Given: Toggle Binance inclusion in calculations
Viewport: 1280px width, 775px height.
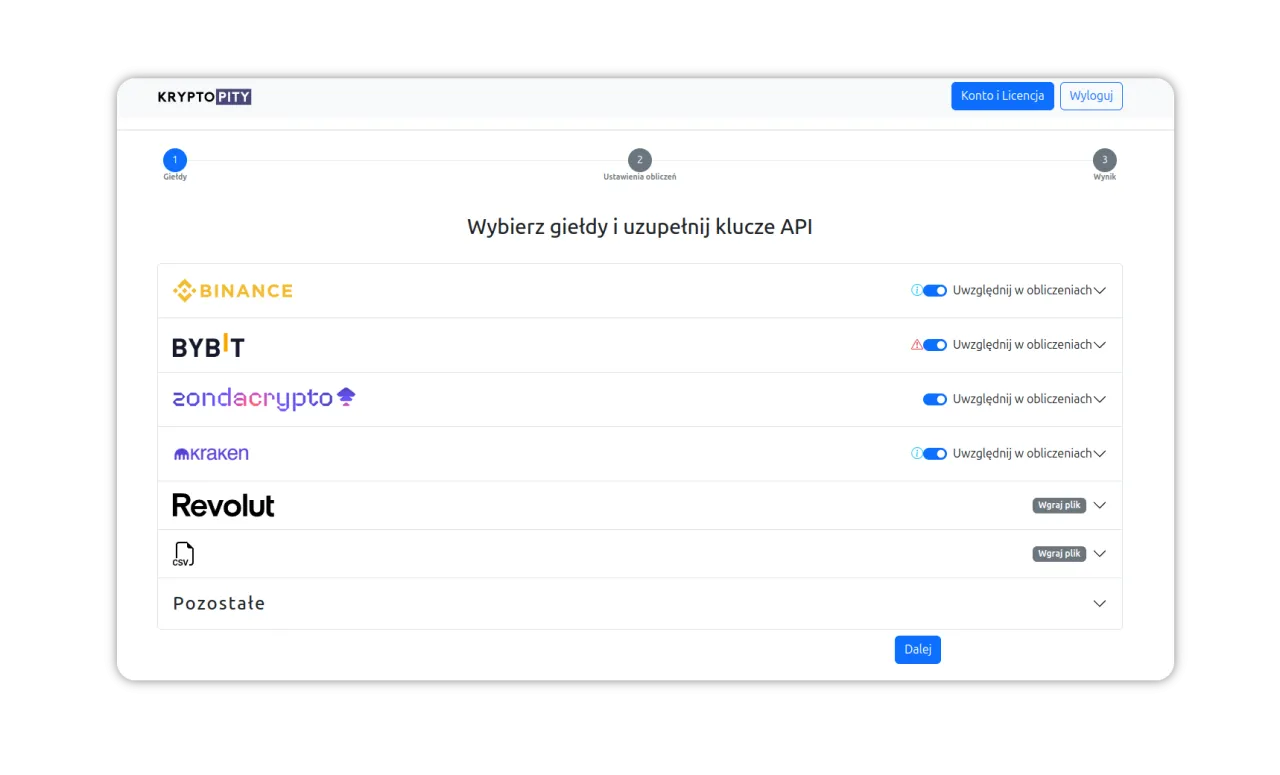Looking at the screenshot, I should click(x=935, y=290).
